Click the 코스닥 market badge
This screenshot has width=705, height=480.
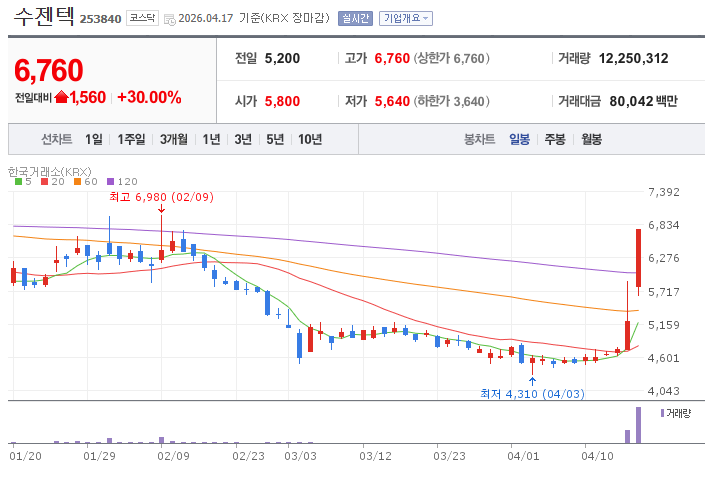[x=141, y=19]
